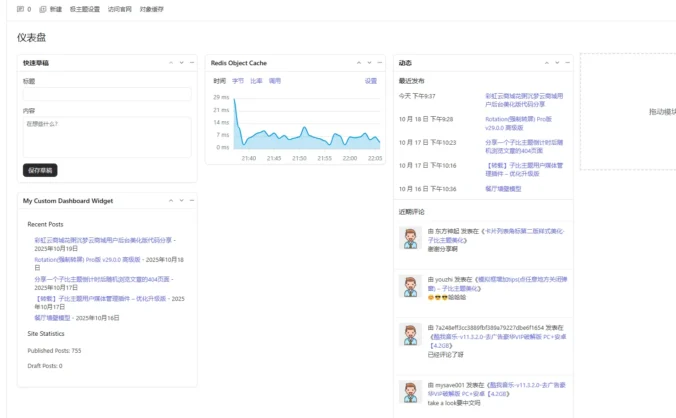
Task: Switch Redis chart to 字节 tab
Action: (238, 81)
